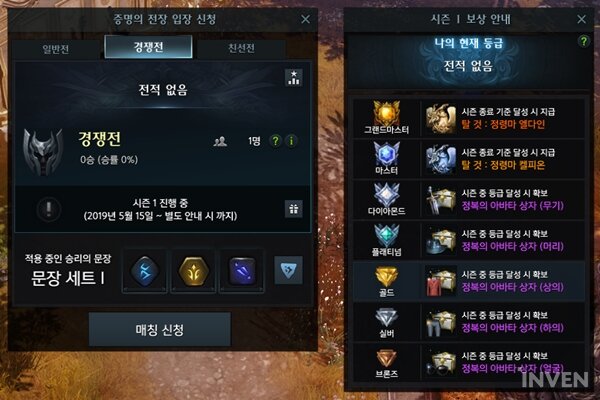Click the green info icon next to 1명

[292, 141]
